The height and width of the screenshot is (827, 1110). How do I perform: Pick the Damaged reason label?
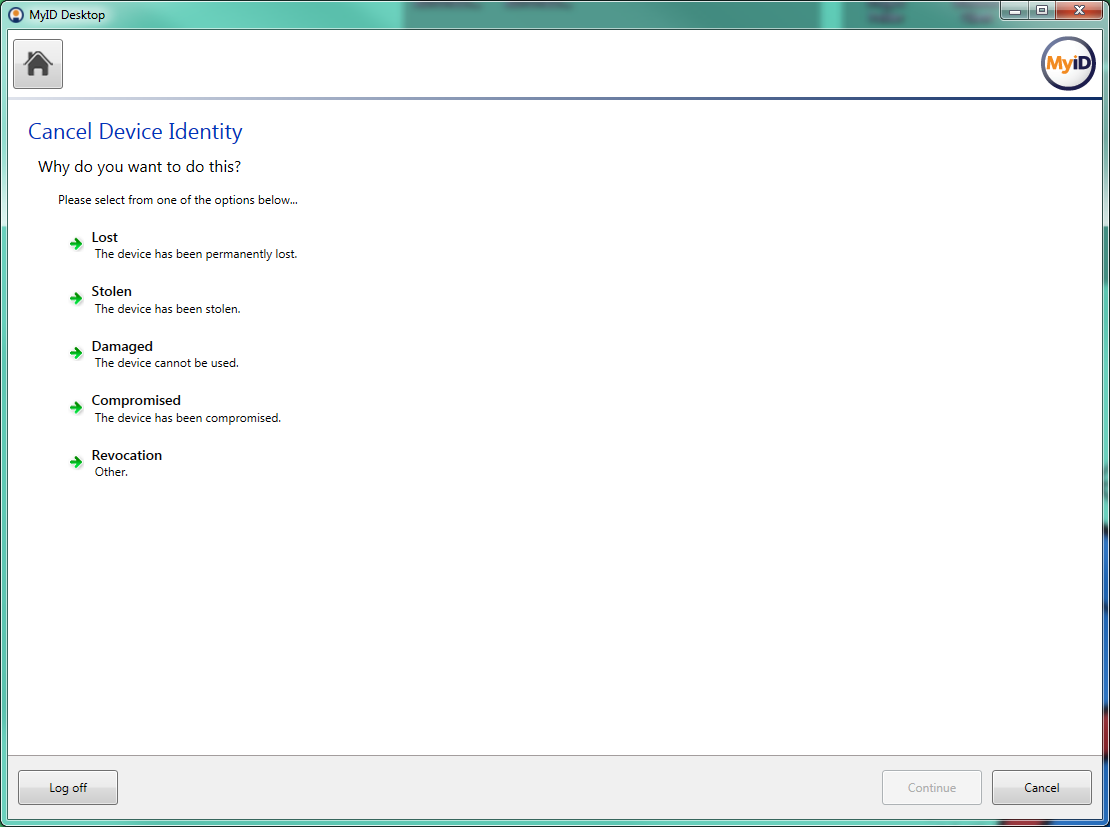(122, 347)
